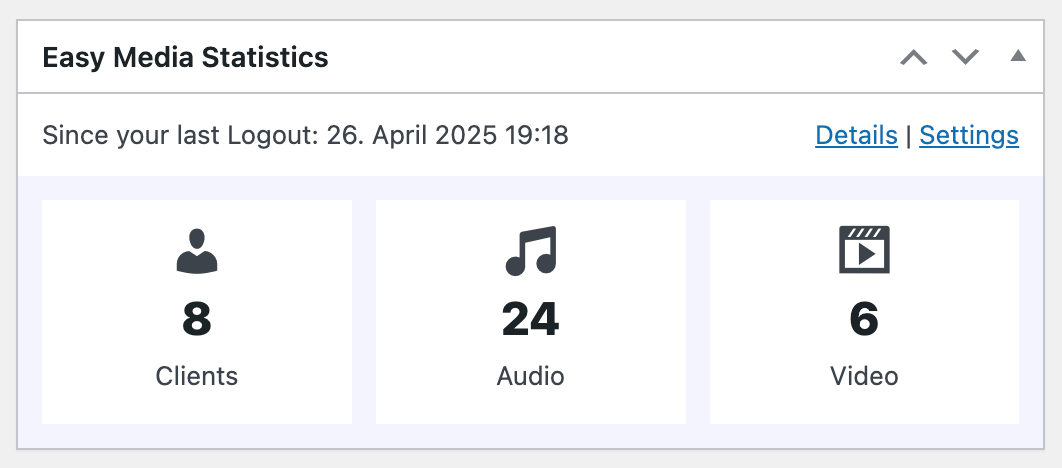Move widget up with chevron arrow
Image resolution: width=1062 pixels, height=468 pixels.
coord(913,57)
